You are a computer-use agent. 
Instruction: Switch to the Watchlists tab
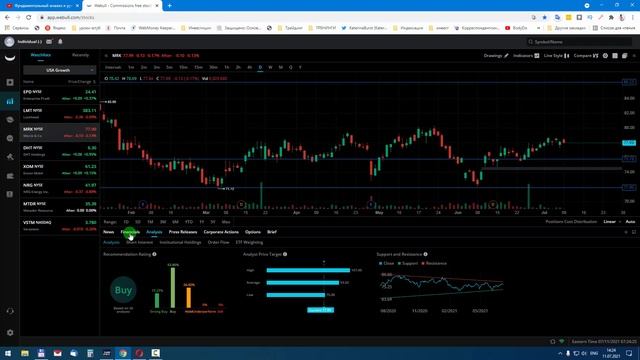41,55
